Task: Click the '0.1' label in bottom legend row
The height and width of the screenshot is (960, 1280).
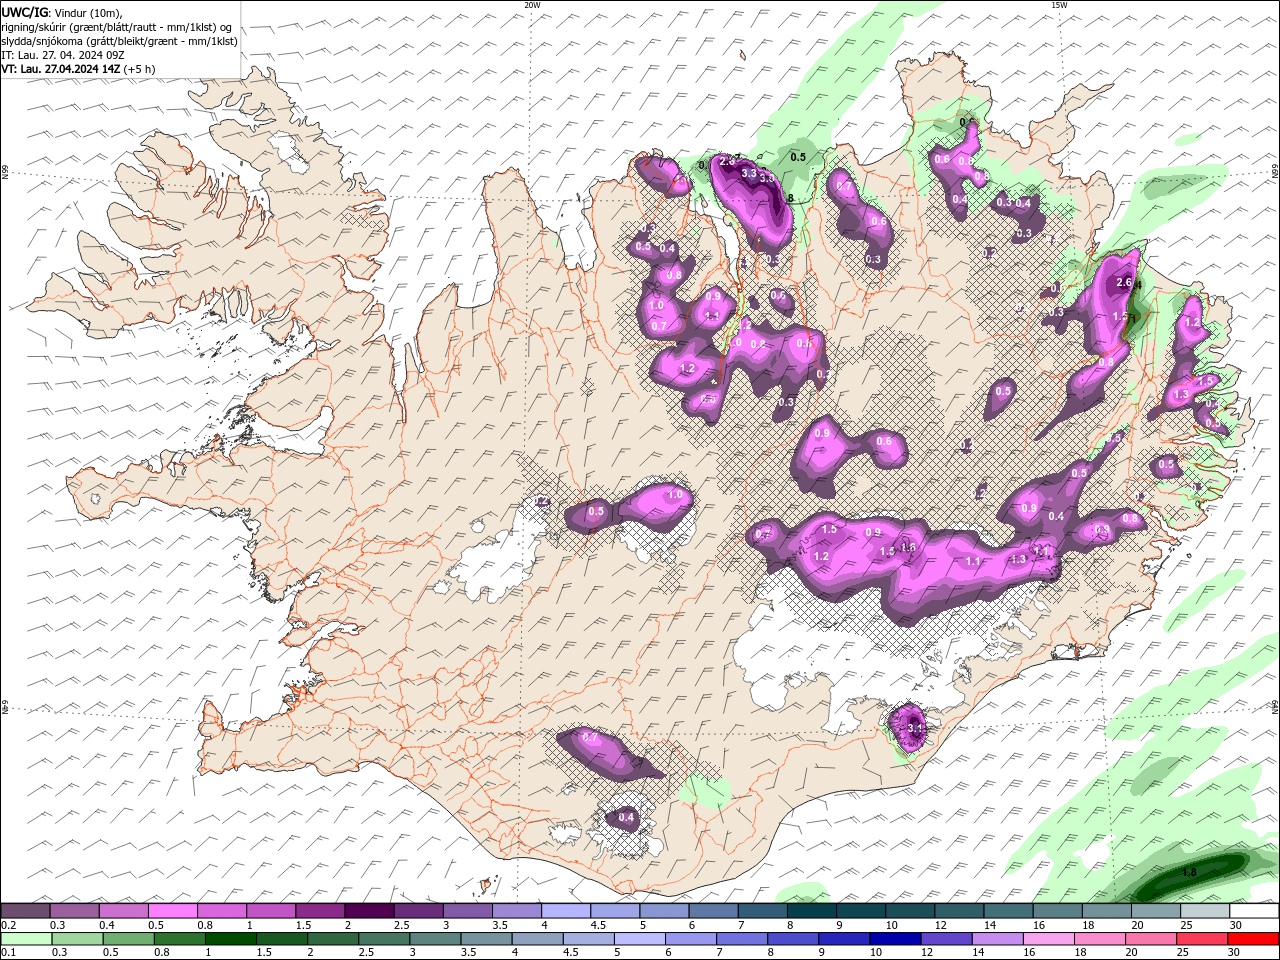Action: [x=8, y=953]
